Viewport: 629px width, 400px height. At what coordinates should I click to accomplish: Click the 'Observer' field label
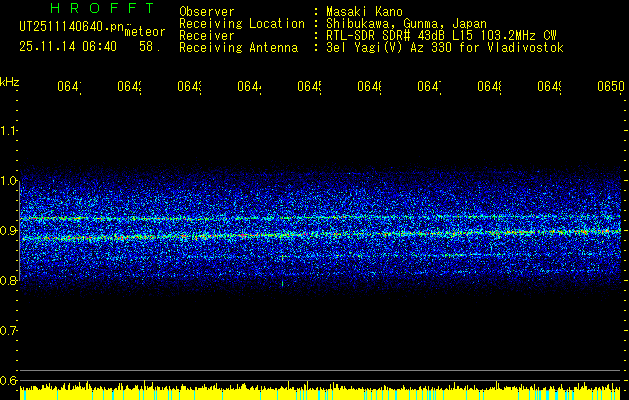207,12
